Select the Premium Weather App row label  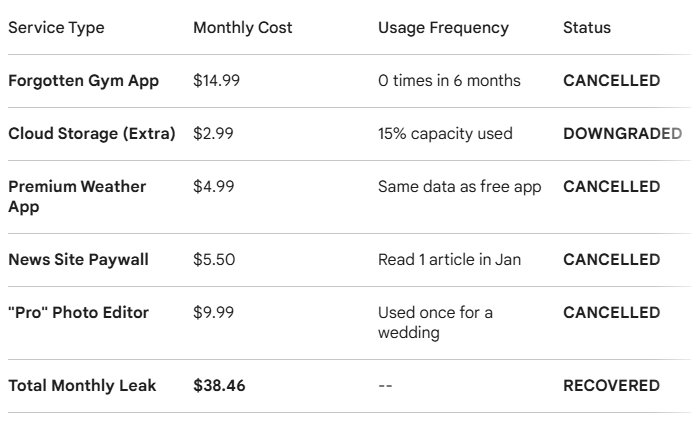tap(77, 196)
